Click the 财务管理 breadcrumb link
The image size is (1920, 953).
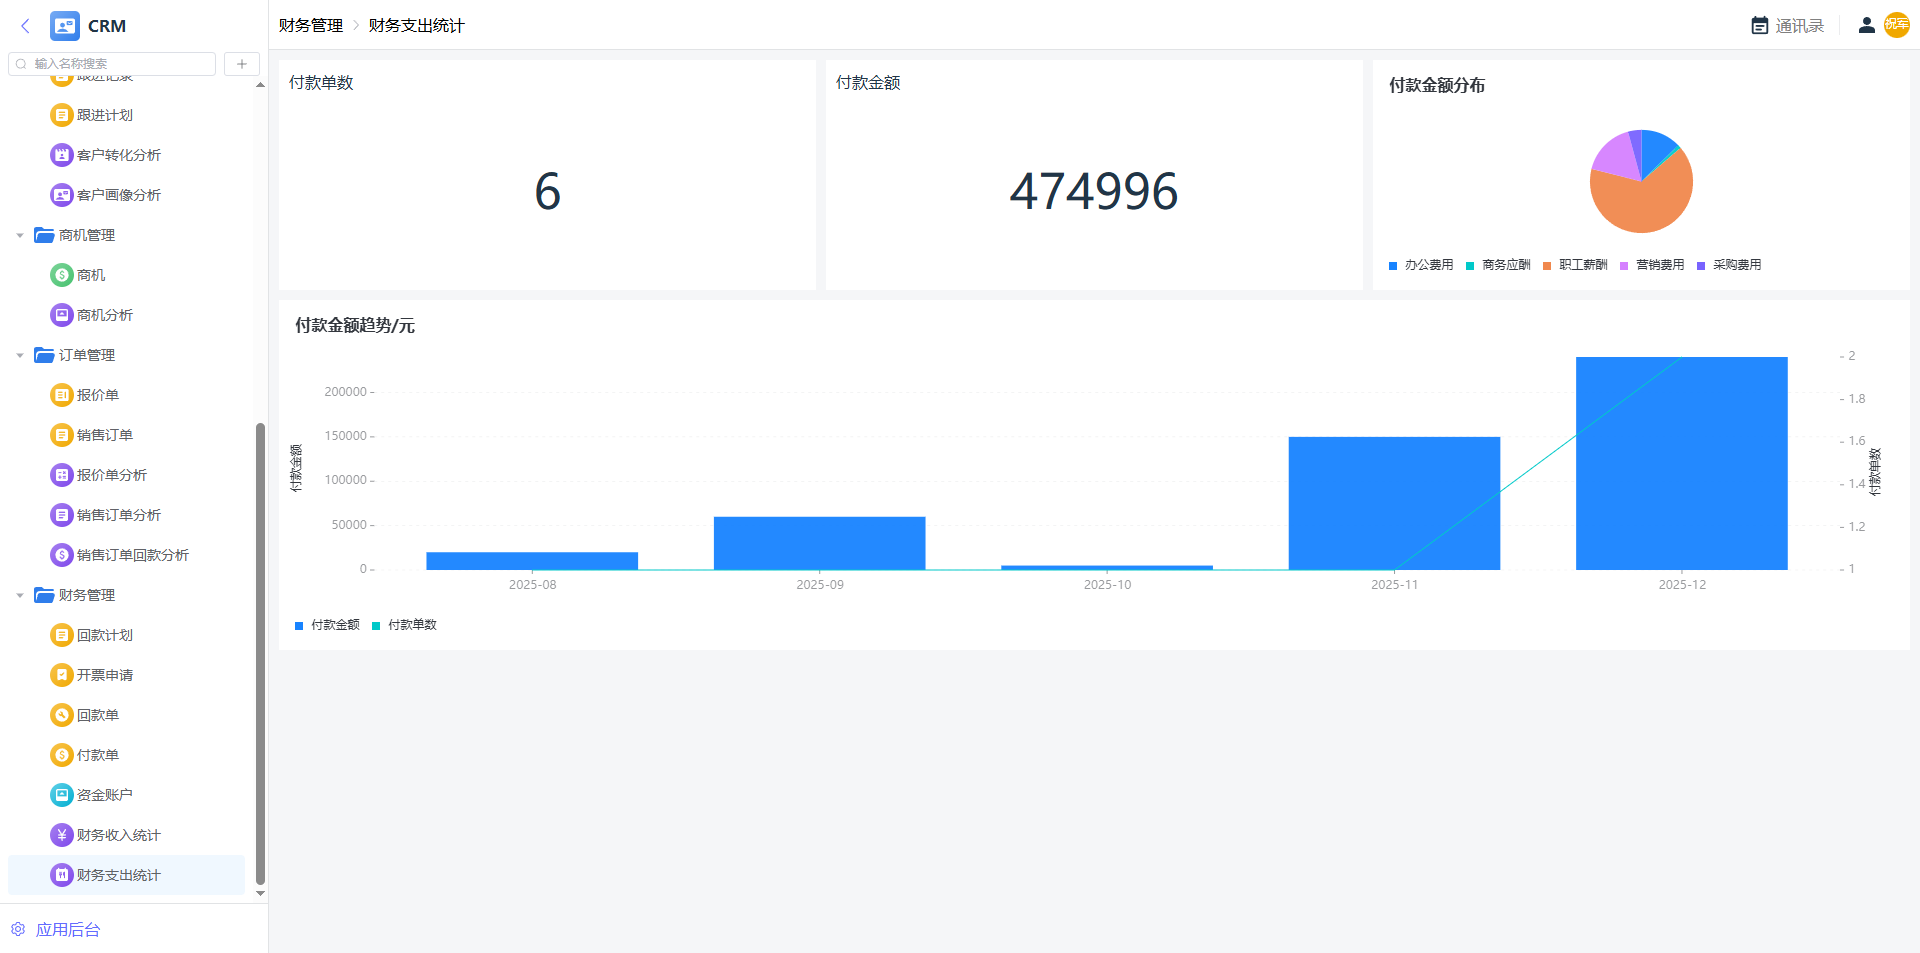tap(310, 26)
